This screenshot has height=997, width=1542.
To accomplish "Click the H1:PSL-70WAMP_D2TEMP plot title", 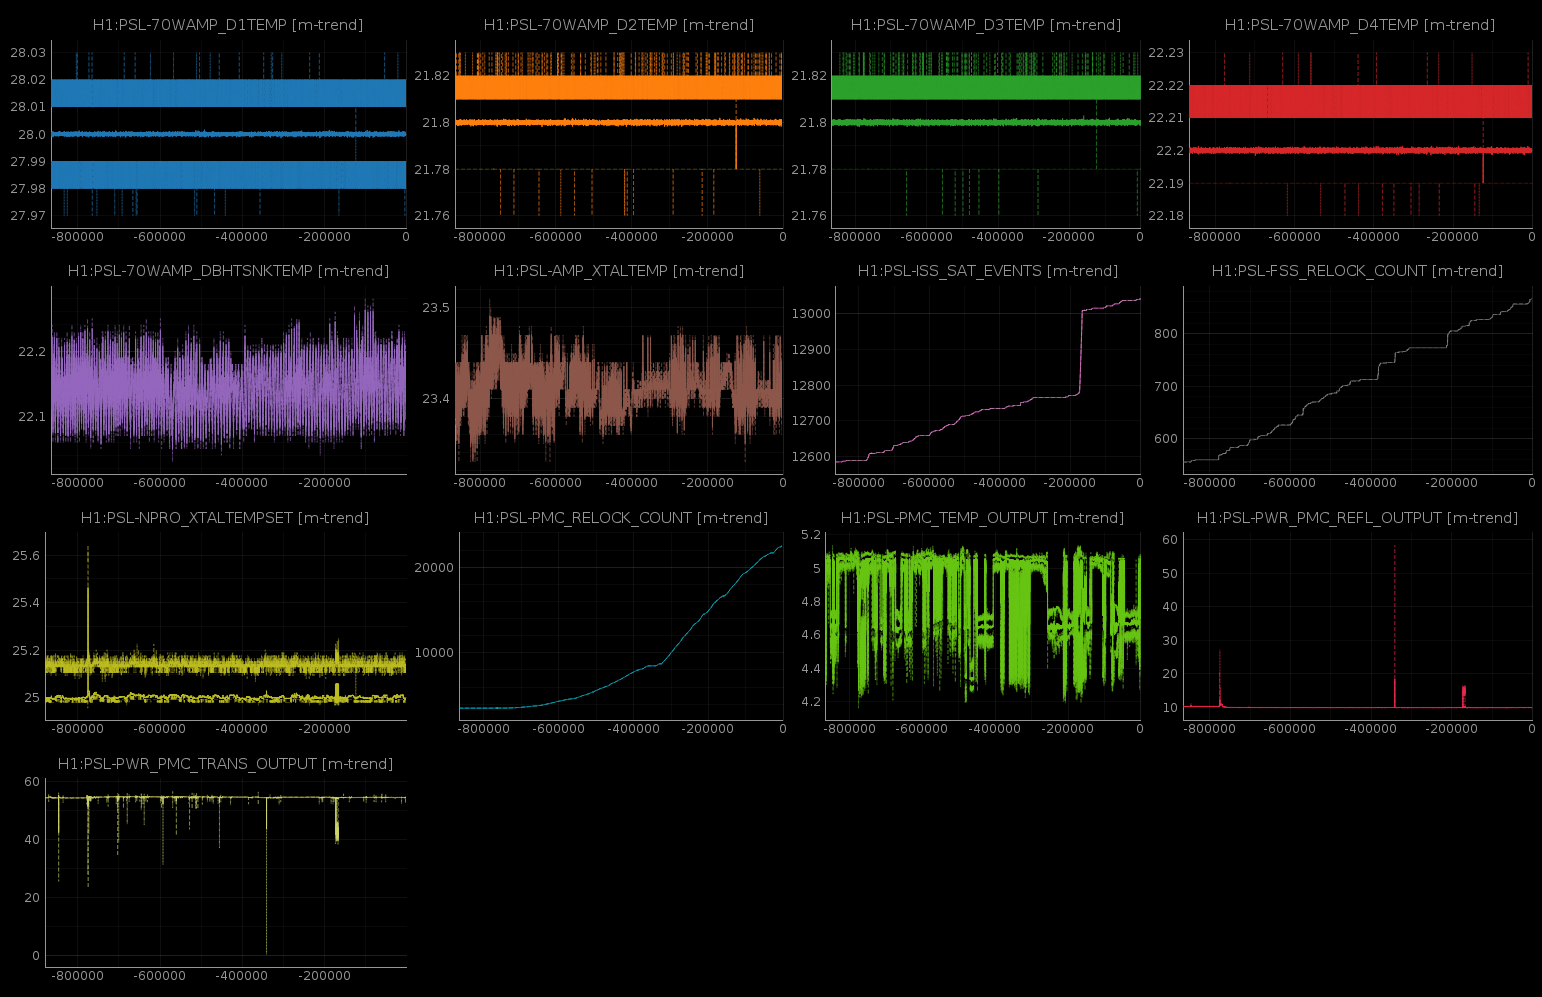I will (x=618, y=25).
